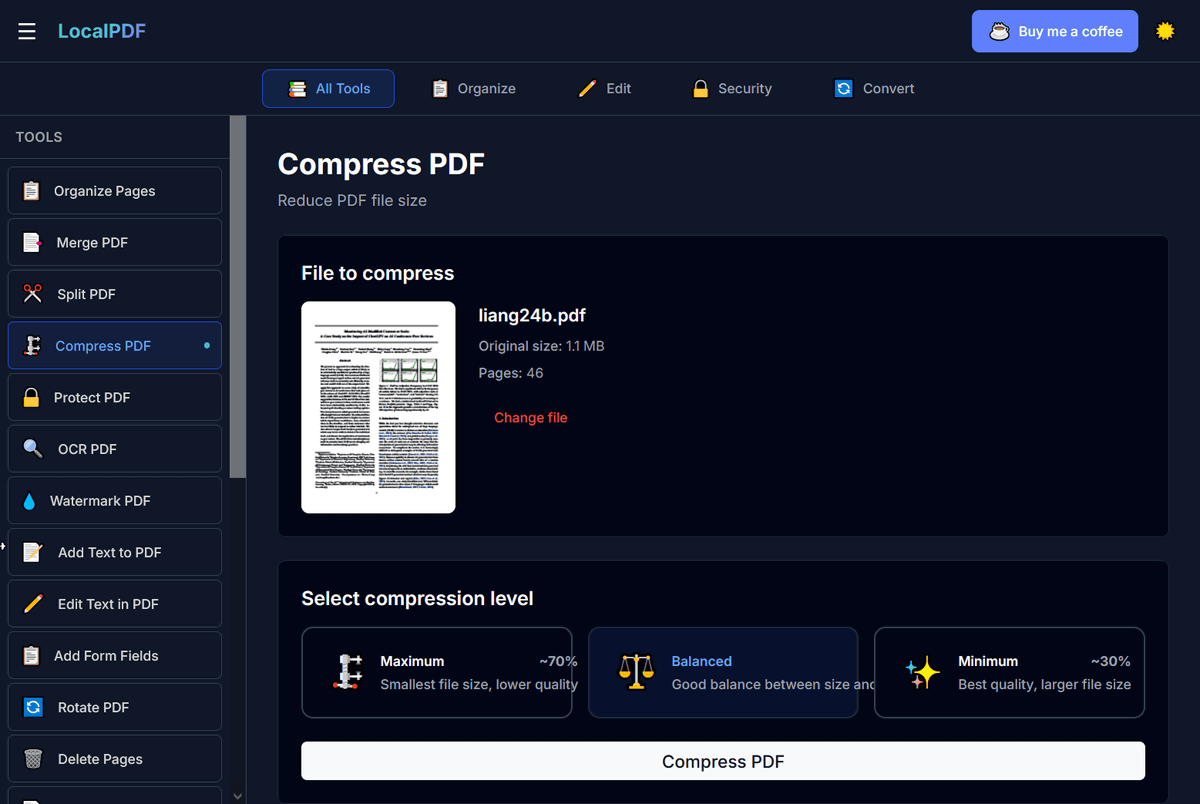This screenshot has width=1200, height=804.
Task: Select the All Tools tab
Action: tap(328, 88)
